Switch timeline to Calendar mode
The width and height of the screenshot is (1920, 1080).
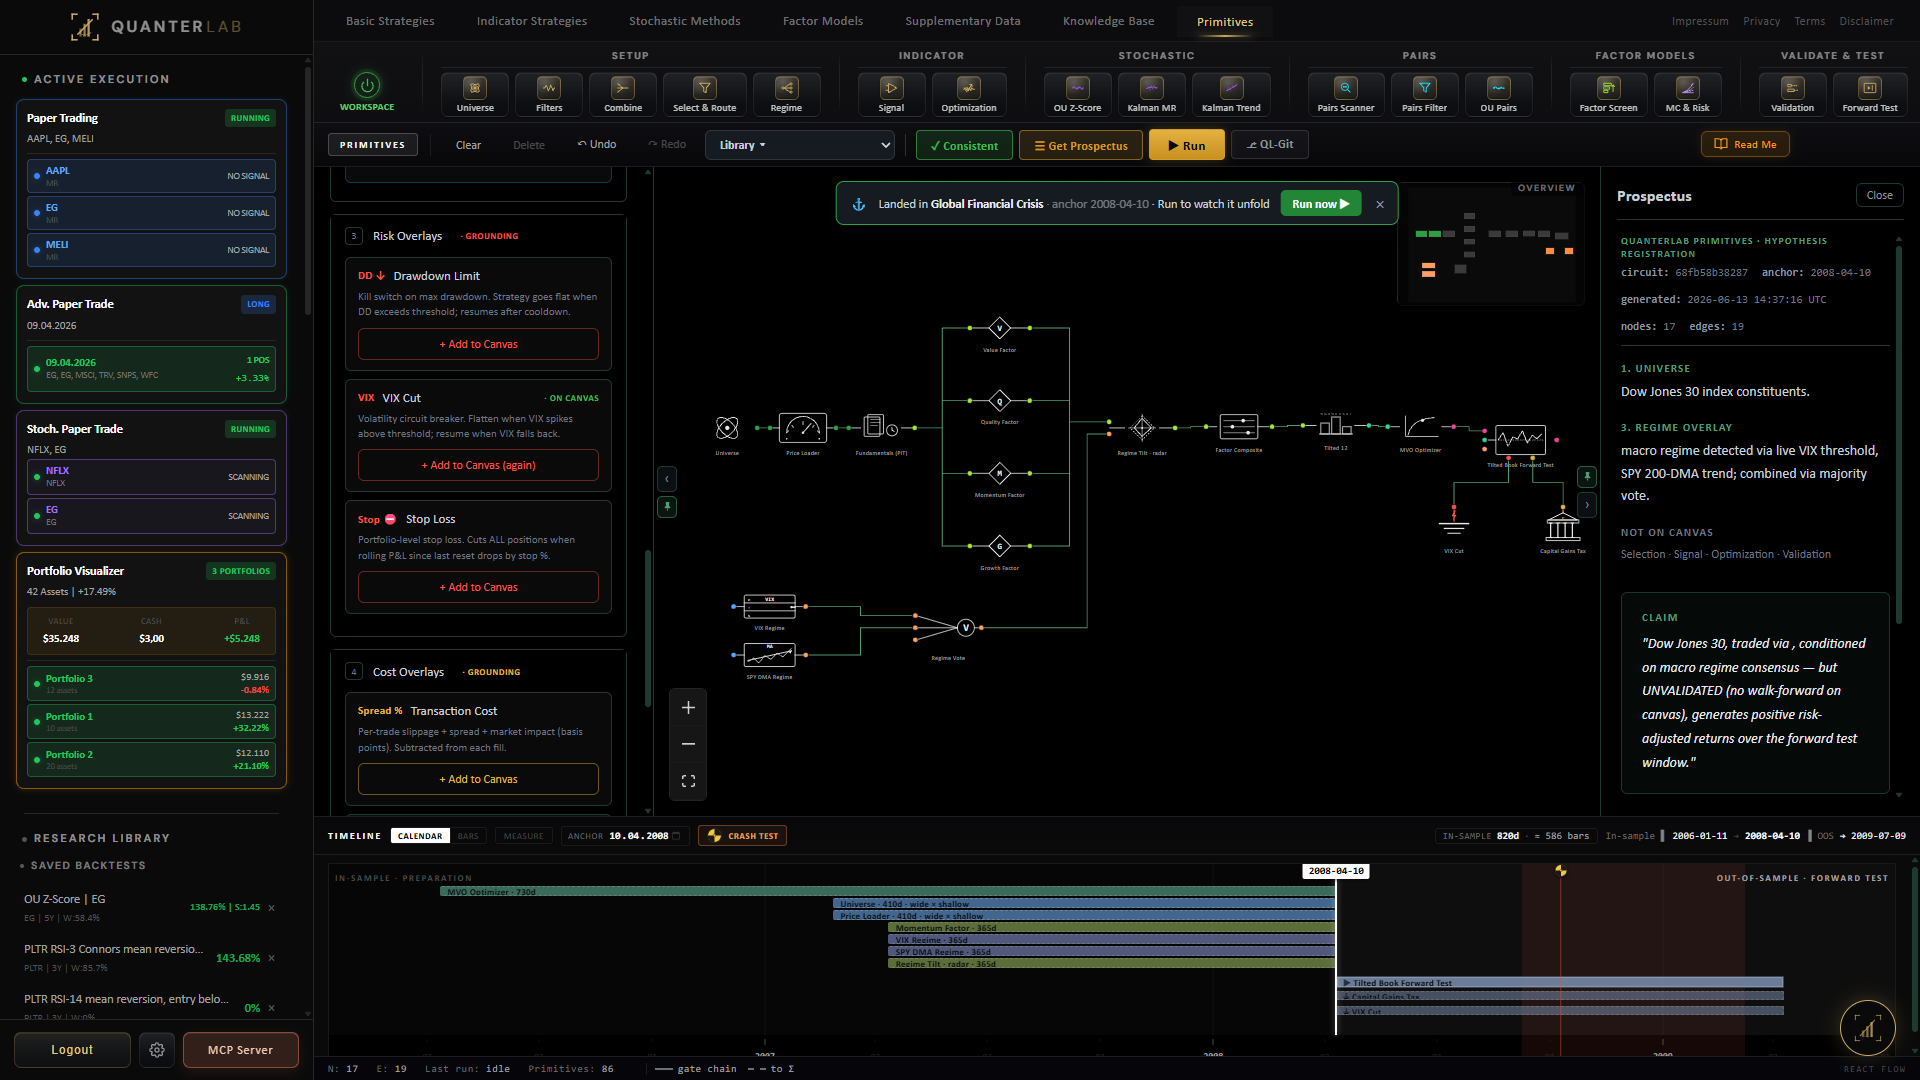420,836
